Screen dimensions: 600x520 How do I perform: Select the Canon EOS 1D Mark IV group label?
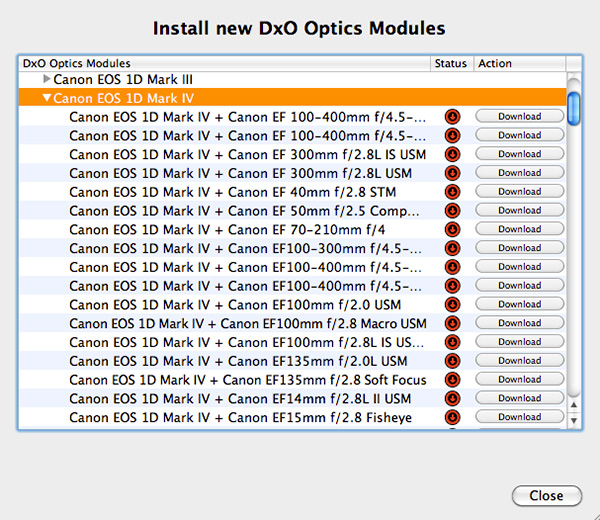pos(124,98)
